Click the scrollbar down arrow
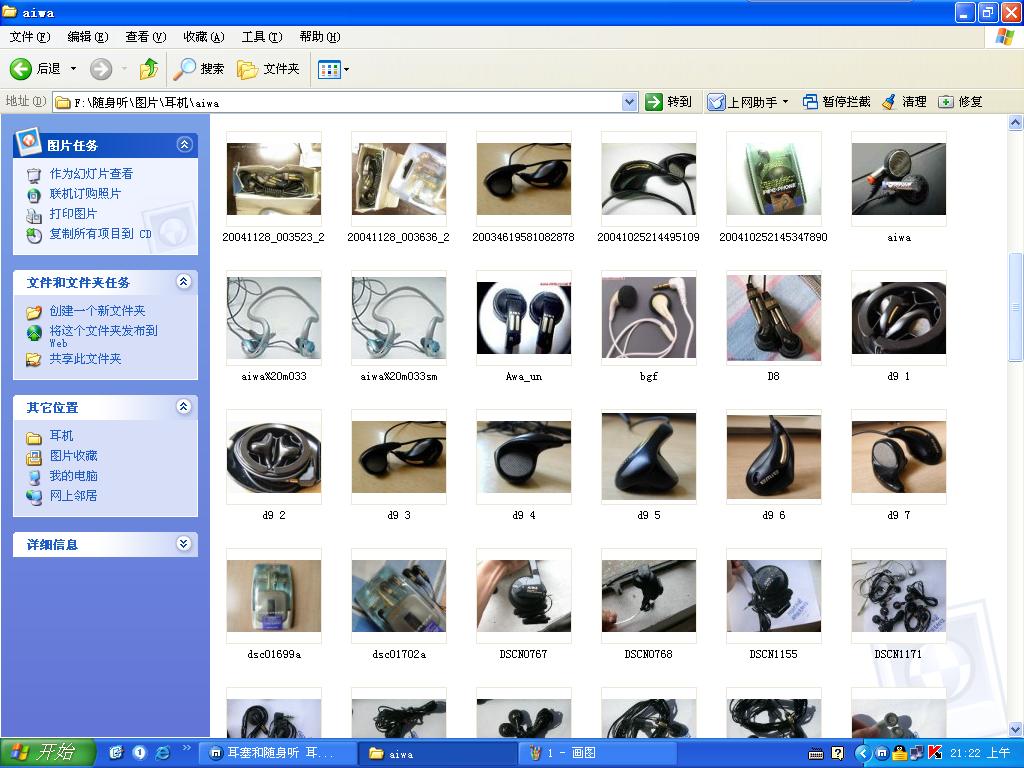The width and height of the screenshot is (1024, 768). pyautogui.click(x=1016, y=729)
